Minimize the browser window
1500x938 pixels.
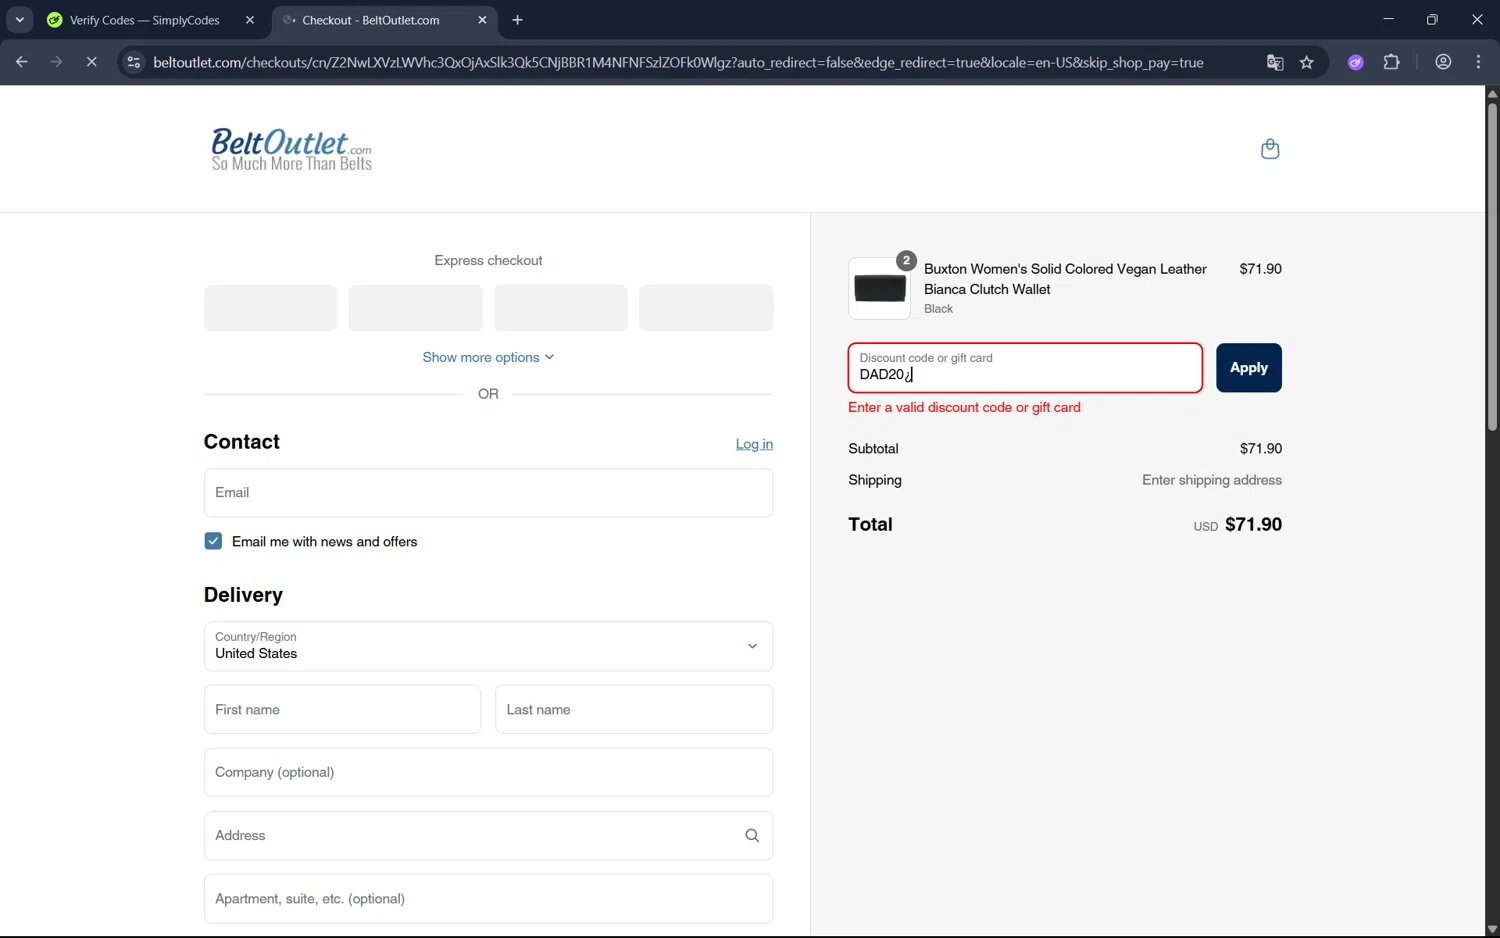pyautogui.click(x=1388, y=20)
